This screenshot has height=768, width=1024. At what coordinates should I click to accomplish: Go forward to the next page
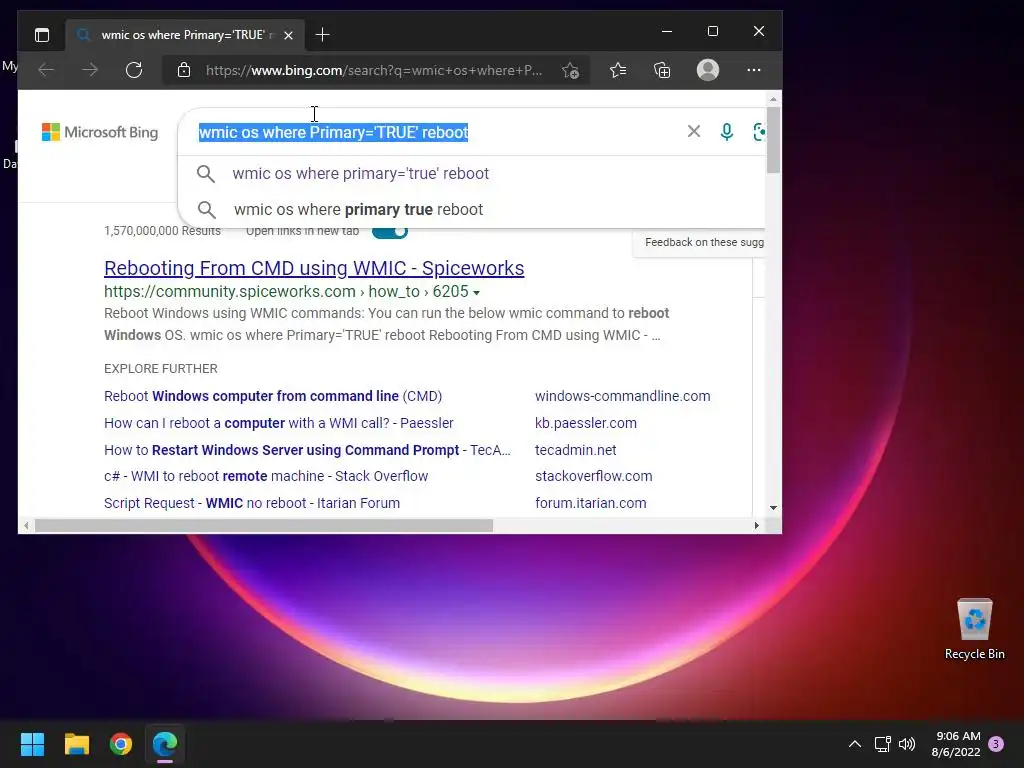point(90,70)
